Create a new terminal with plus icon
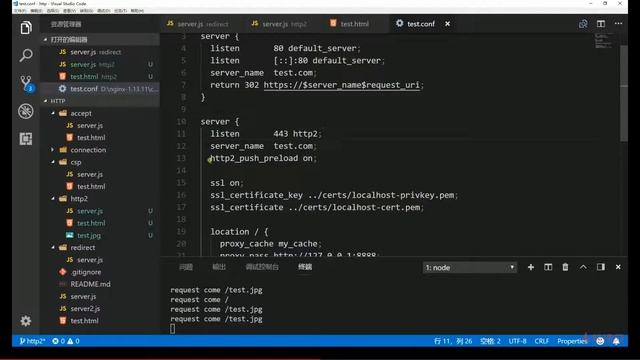 tap(531, 267)
